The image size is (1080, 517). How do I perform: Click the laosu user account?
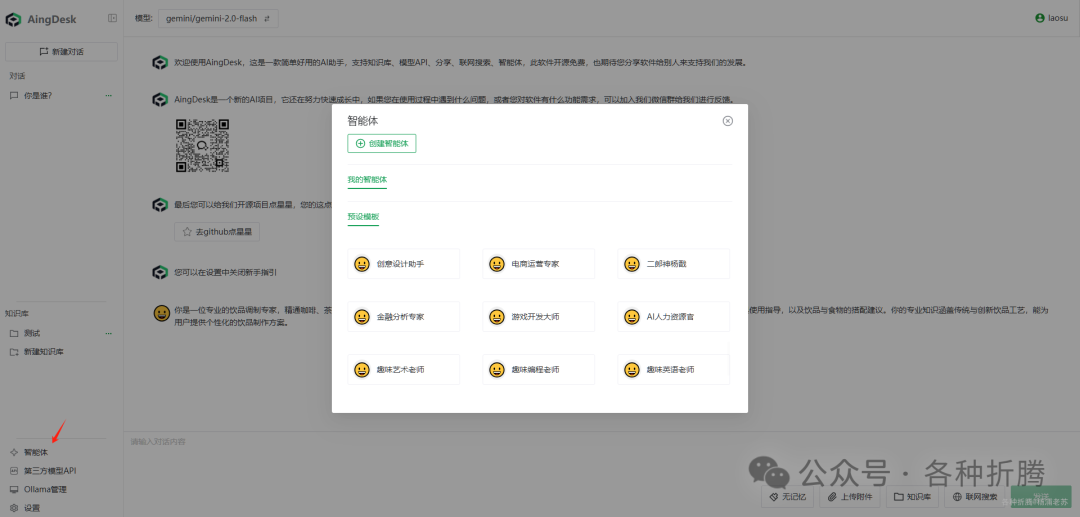1052,19
